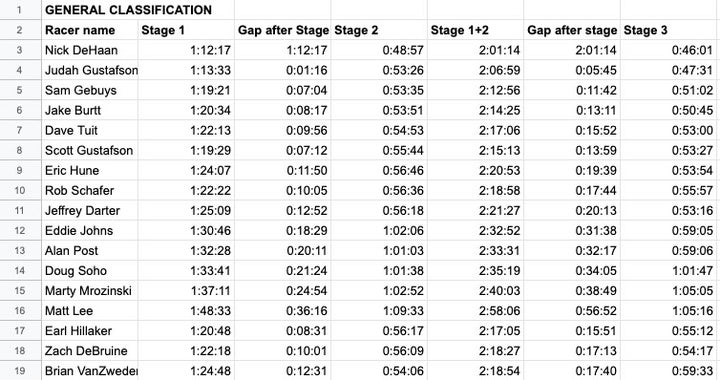This screenshot has width=720, height=380.
Task: Select row 3 via its row number
Action: coord(20,50)
